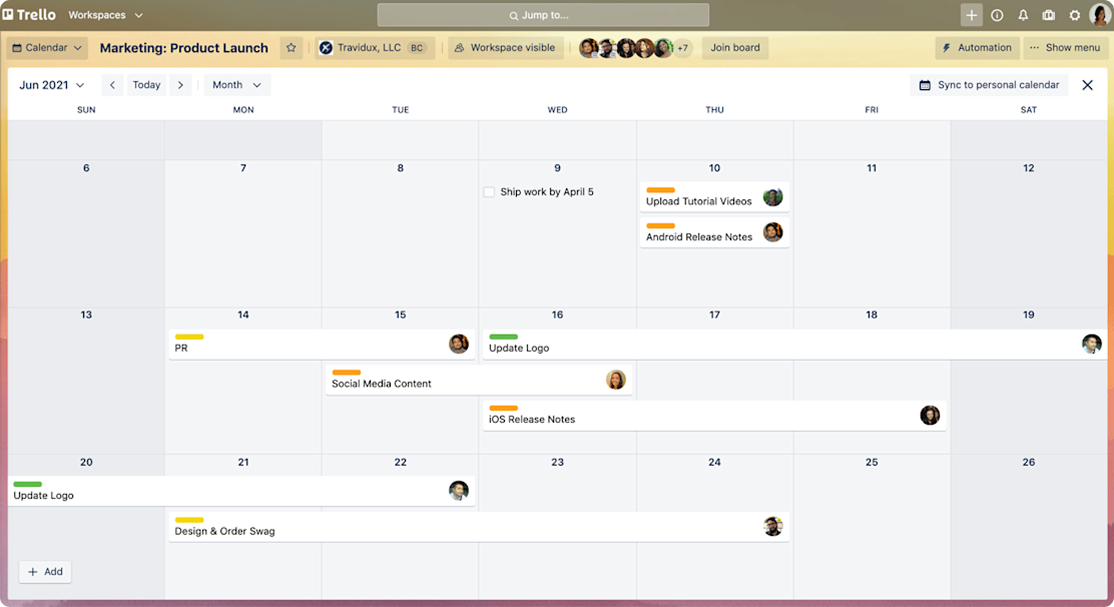1114x607 pixels.
Task: Click avatar on Update Logo card, June 22
Action: point(459,490)
